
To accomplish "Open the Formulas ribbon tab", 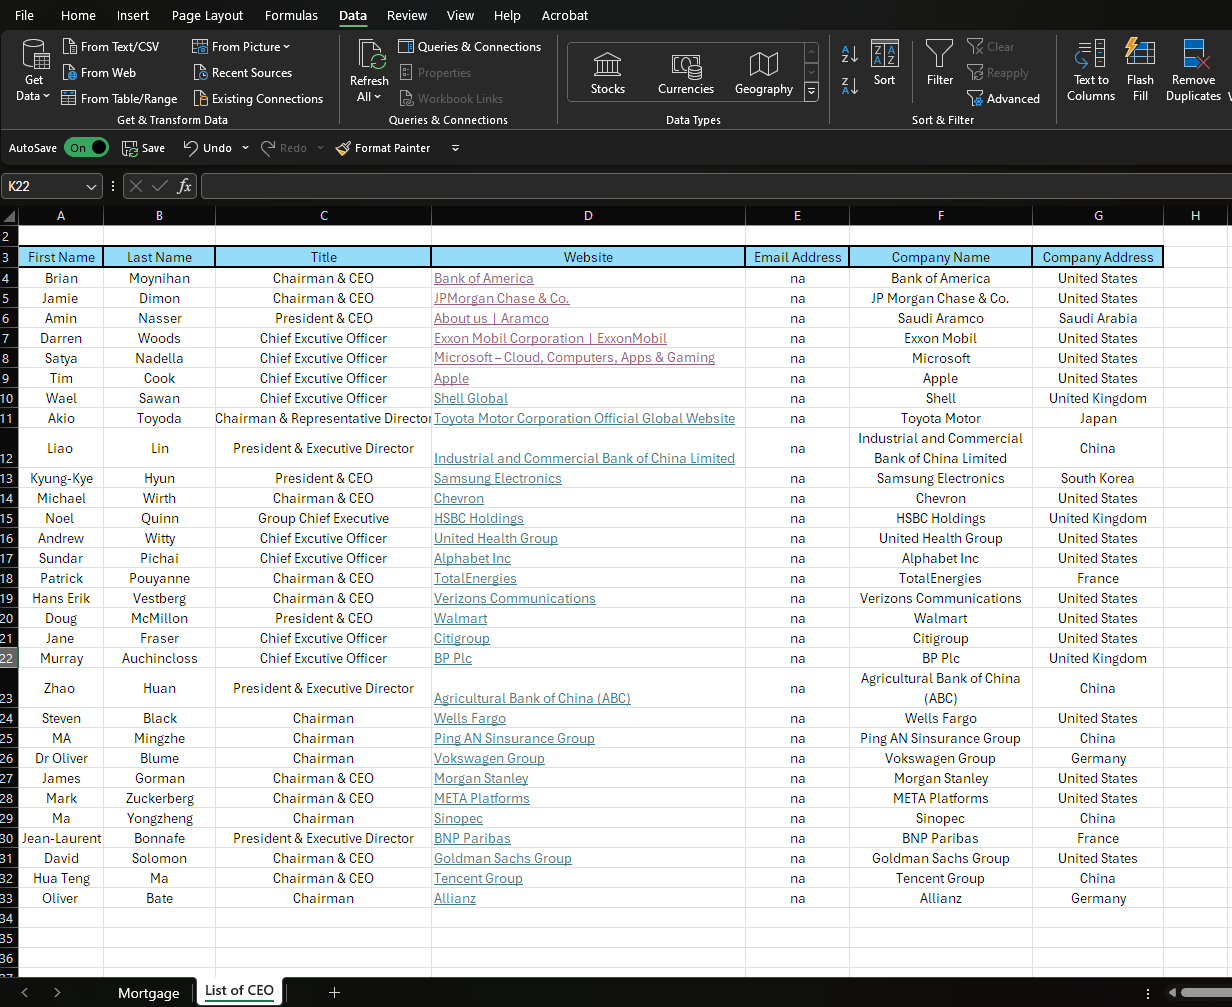I will click(291, 15).
